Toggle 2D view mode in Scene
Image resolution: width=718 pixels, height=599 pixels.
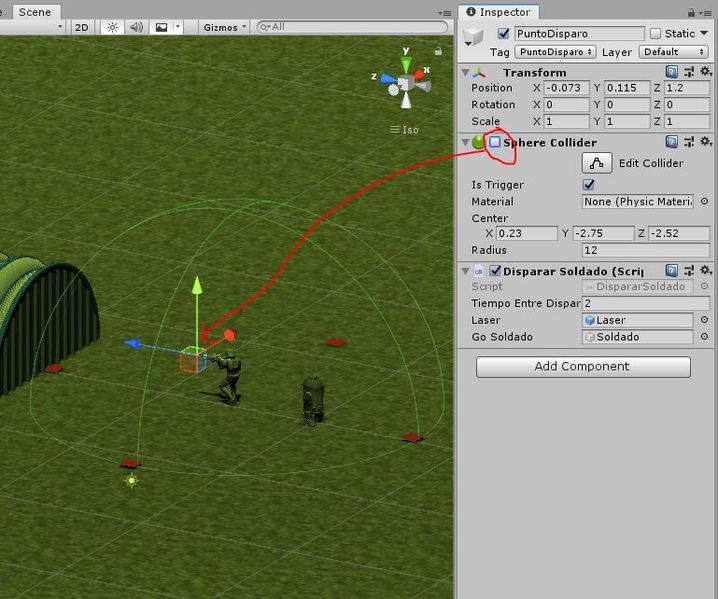click(82, 27)
